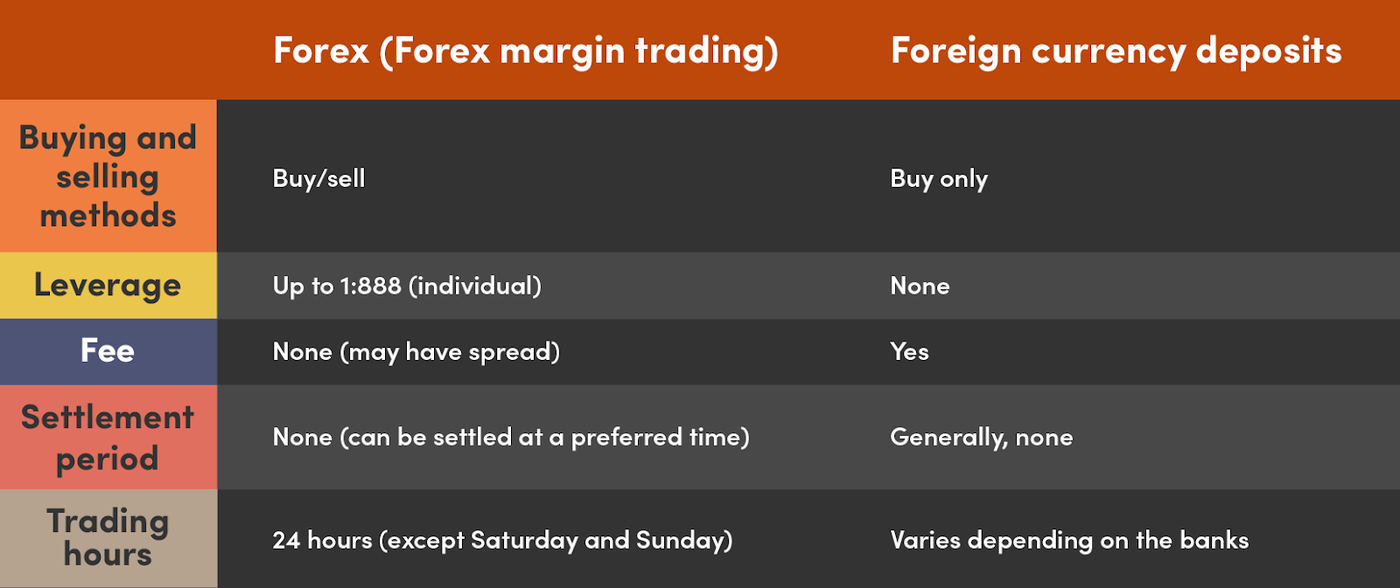Click the 'Yes' fee cell
1400x588 pixels.
[909, 352]
